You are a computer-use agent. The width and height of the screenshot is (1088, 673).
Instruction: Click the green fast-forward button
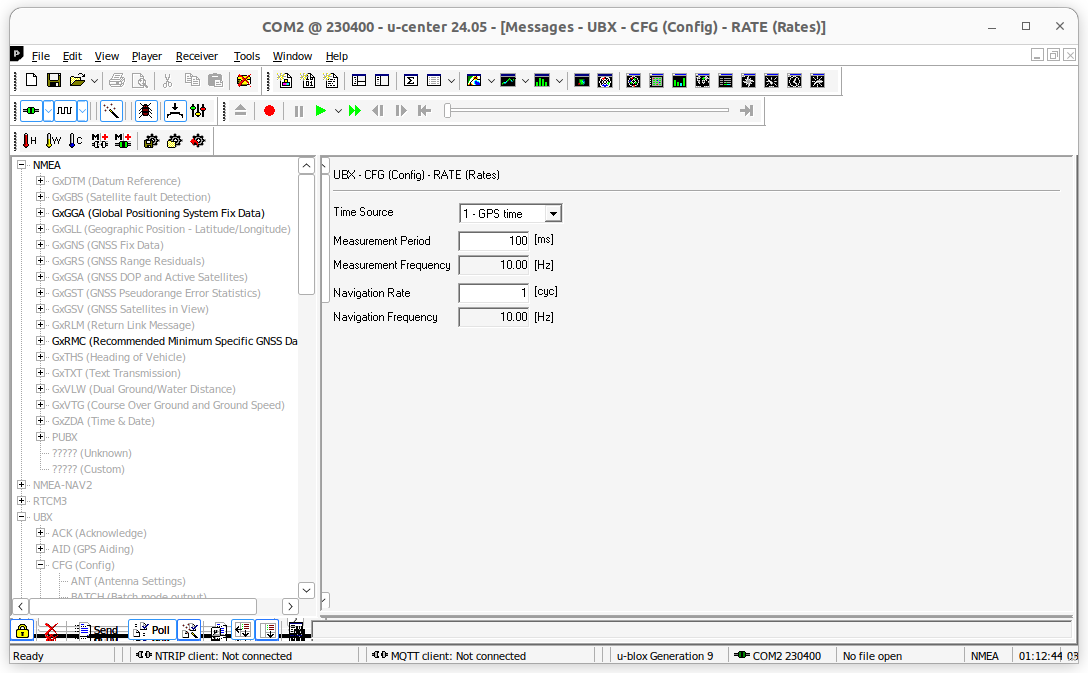355,110
